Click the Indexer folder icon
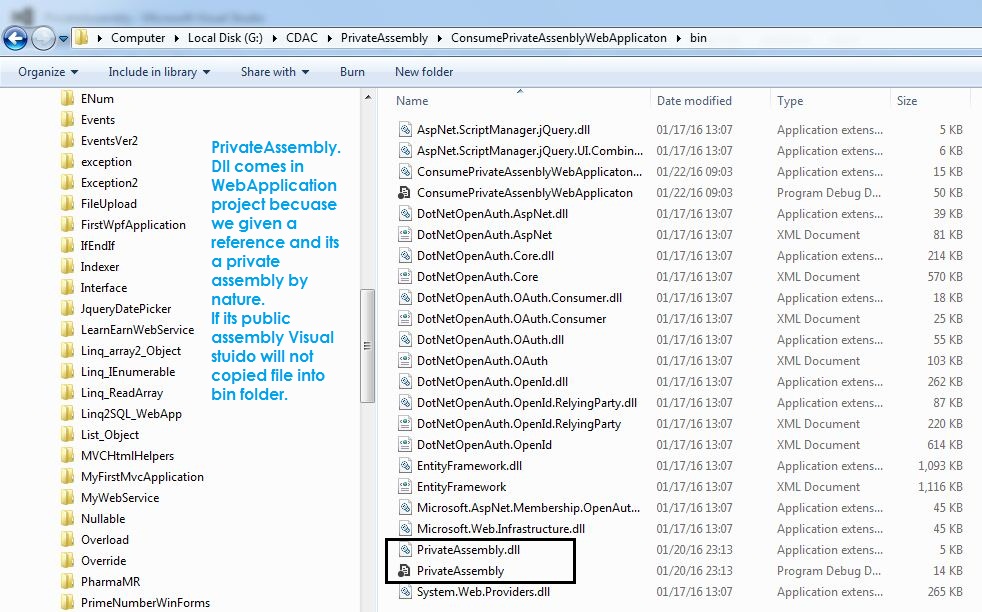The width and height of the screenshot is (982, 612). coord(68,267)
